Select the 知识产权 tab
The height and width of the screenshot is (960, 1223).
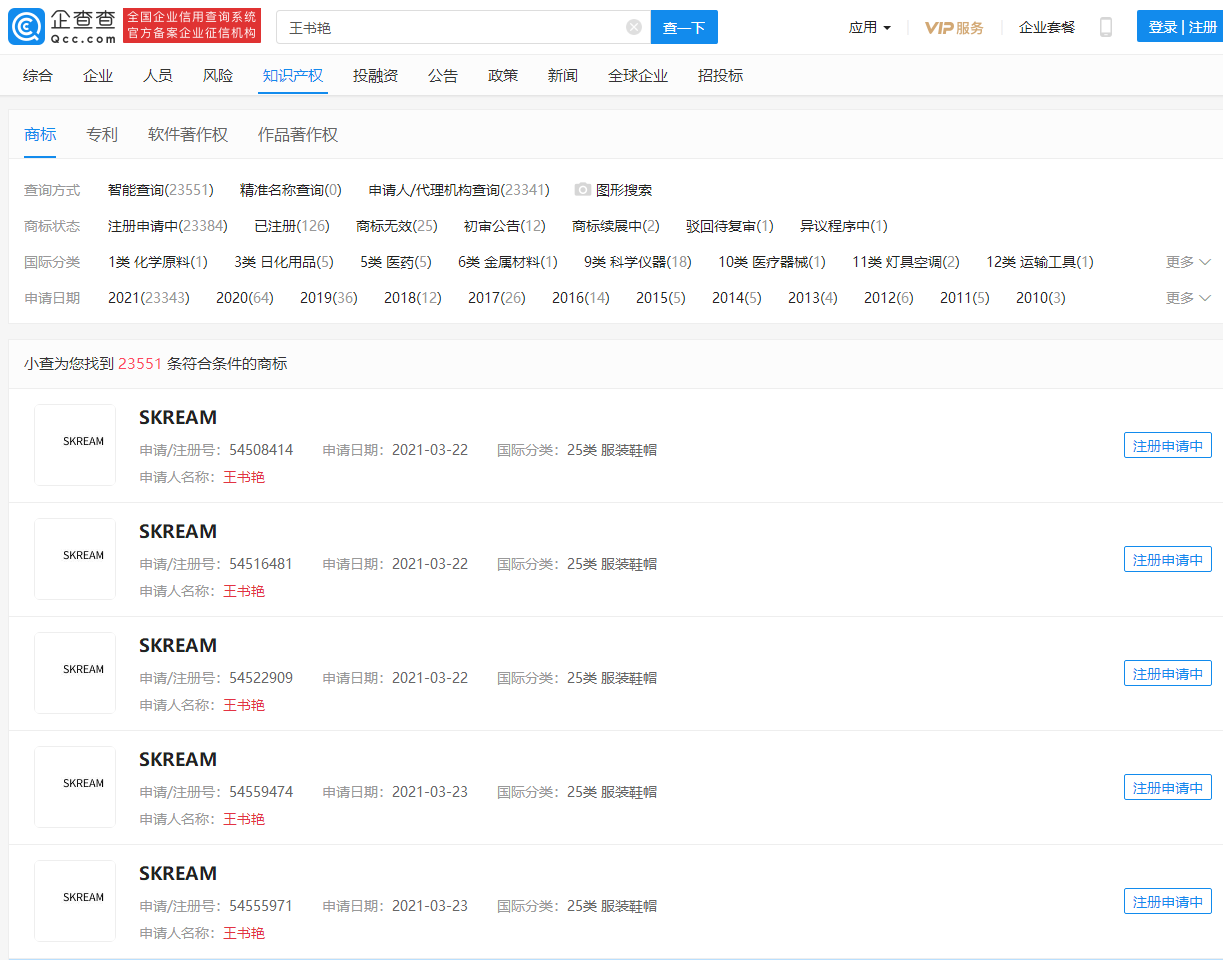[x=293, y=76]
